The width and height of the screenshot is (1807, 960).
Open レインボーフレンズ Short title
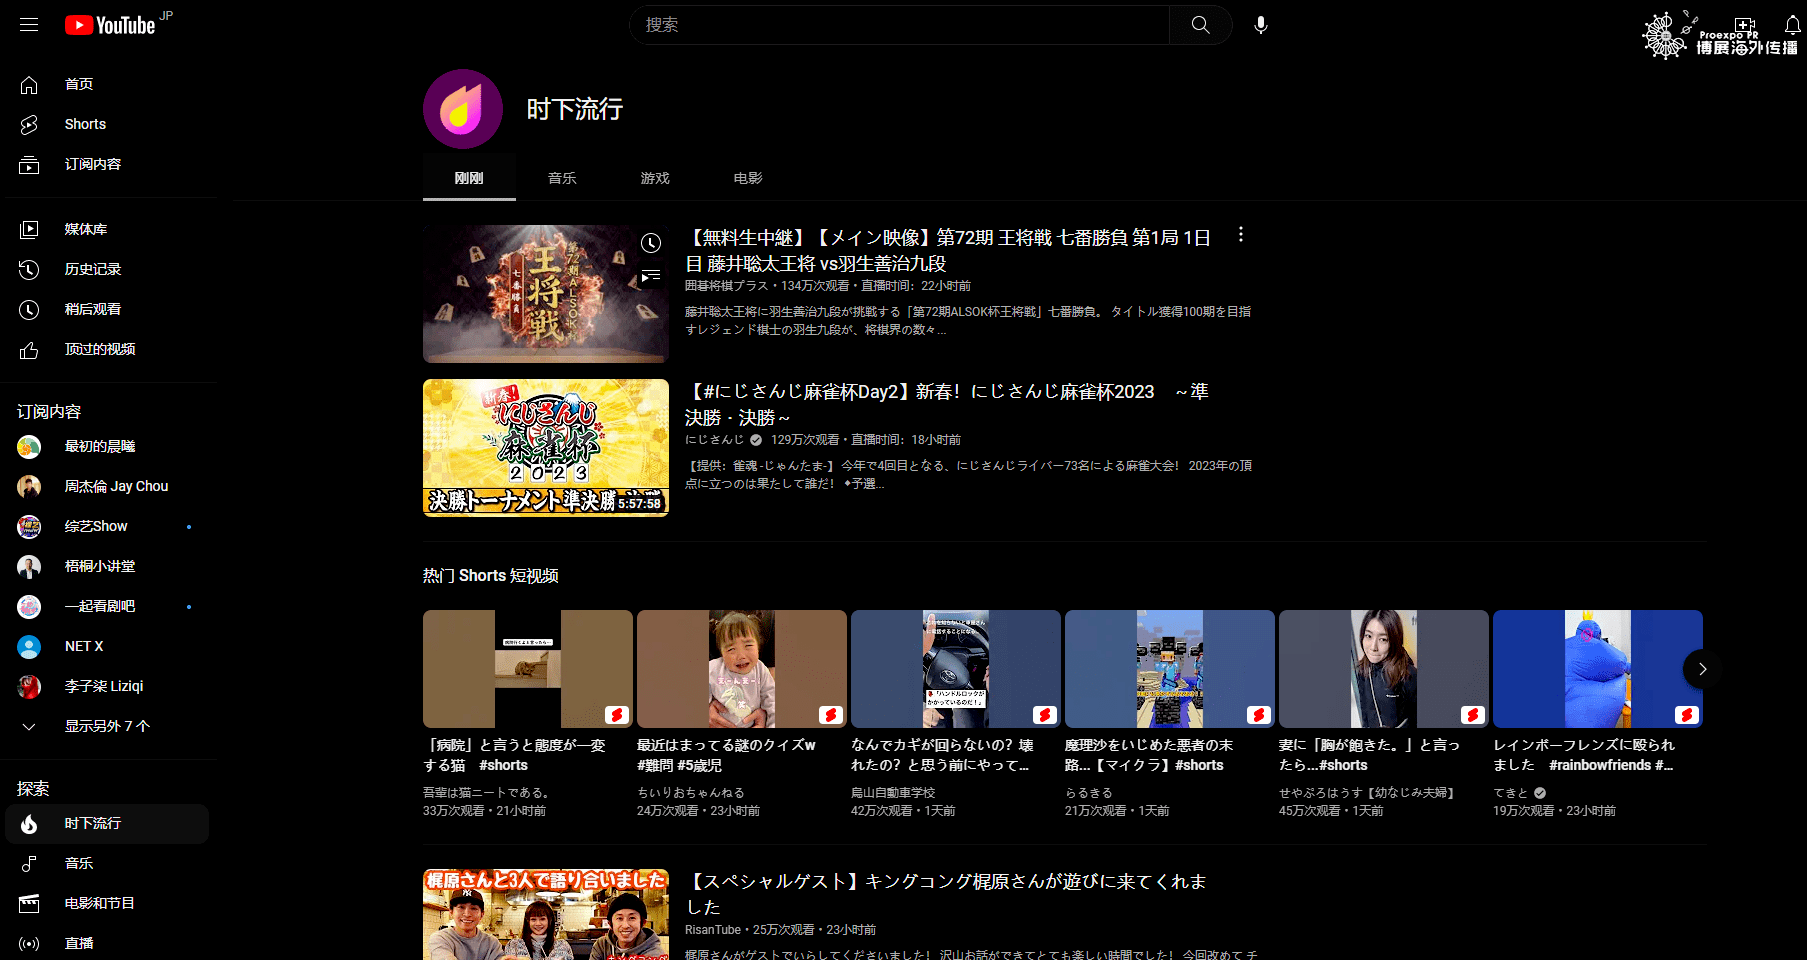[x=1584, y=755]
